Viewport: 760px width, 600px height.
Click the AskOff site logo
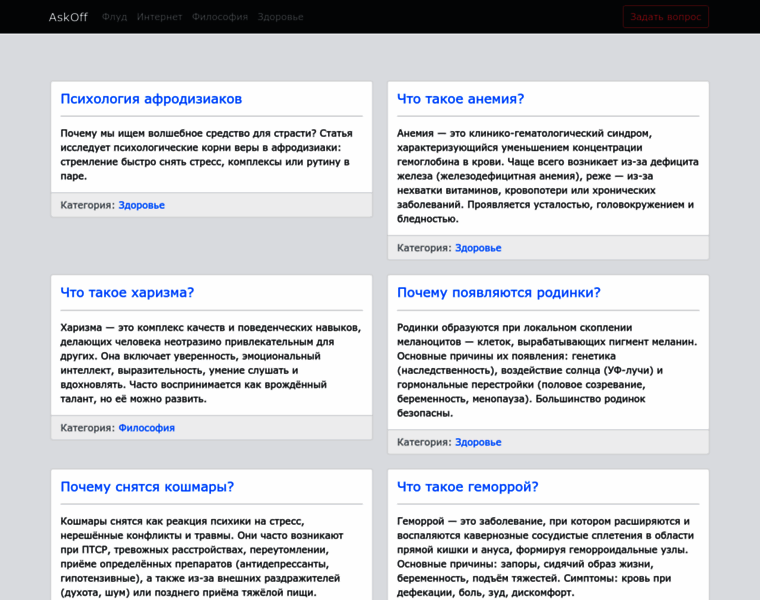pos(68,17)
